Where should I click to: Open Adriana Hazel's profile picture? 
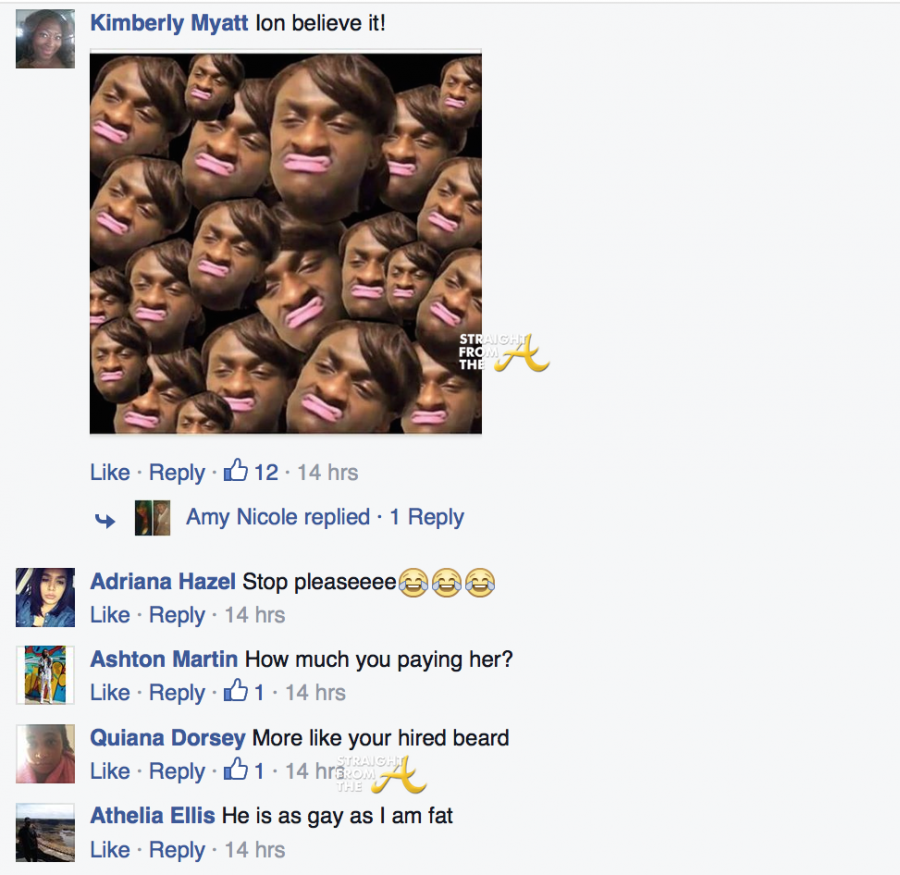tap(45, 597)
